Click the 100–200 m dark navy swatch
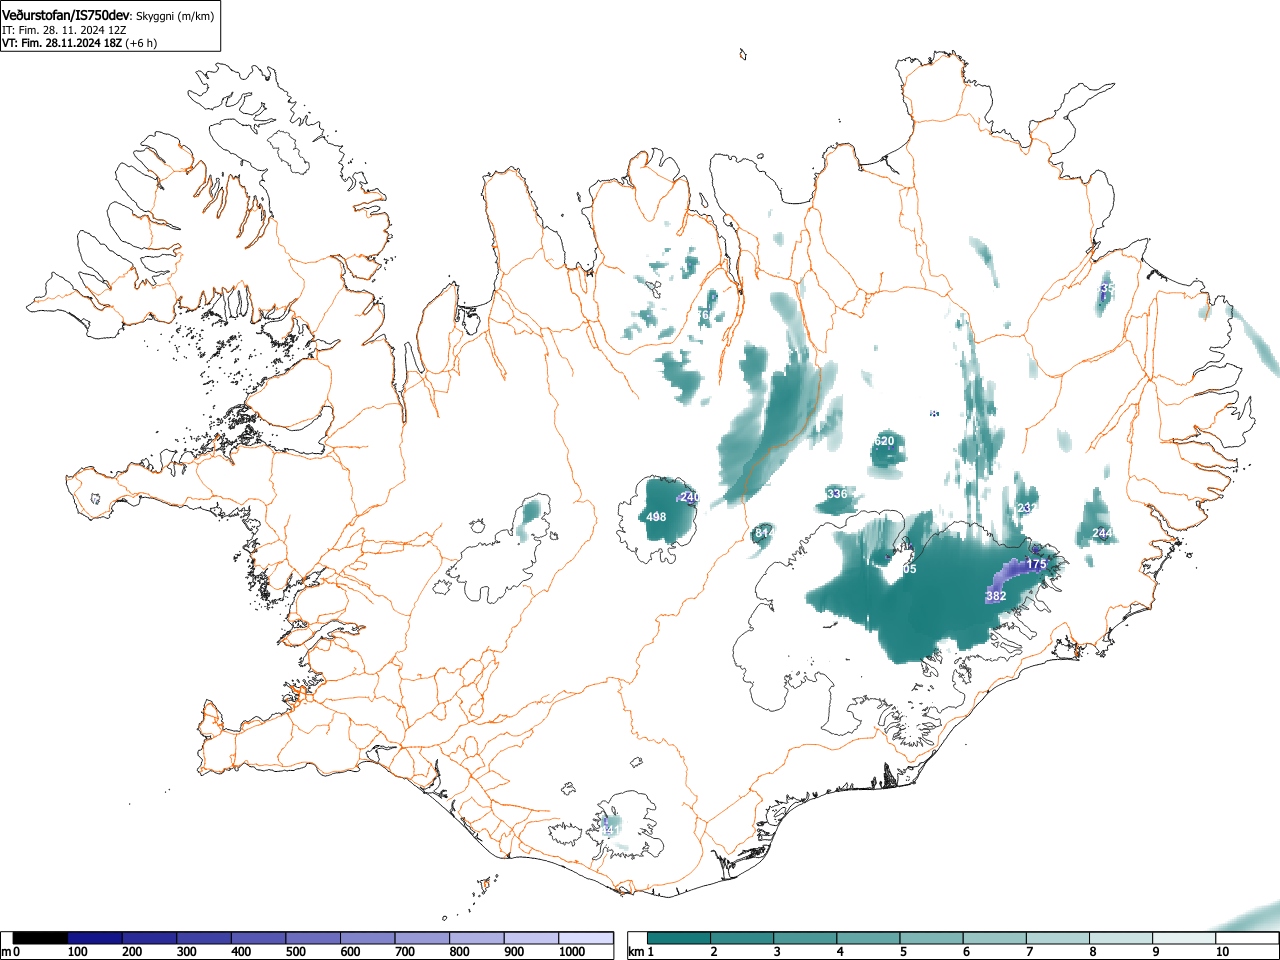Screen dimensions: 1280x960 (x=95, y=938)
